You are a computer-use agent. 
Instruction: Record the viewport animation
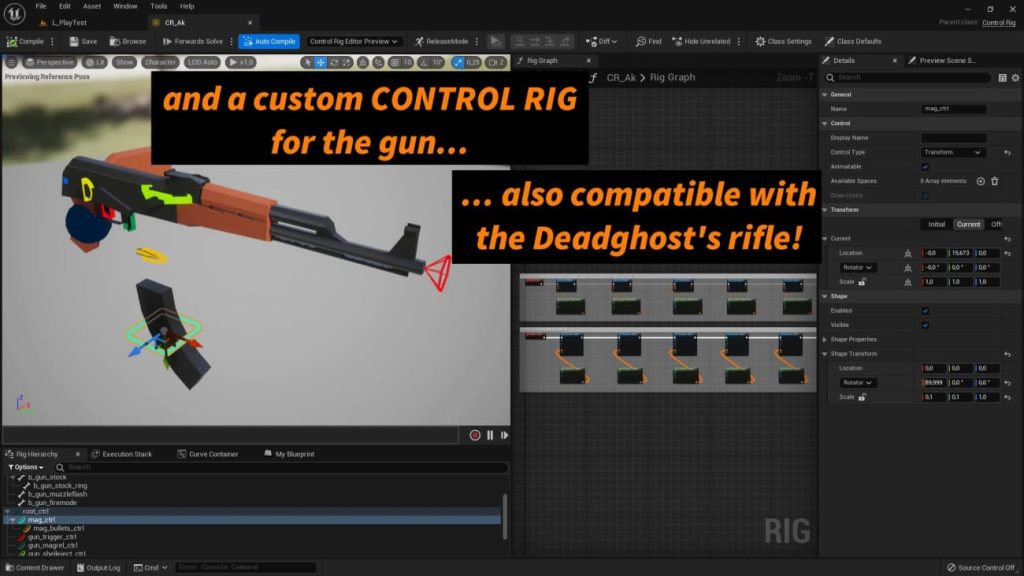coord(475,435)
